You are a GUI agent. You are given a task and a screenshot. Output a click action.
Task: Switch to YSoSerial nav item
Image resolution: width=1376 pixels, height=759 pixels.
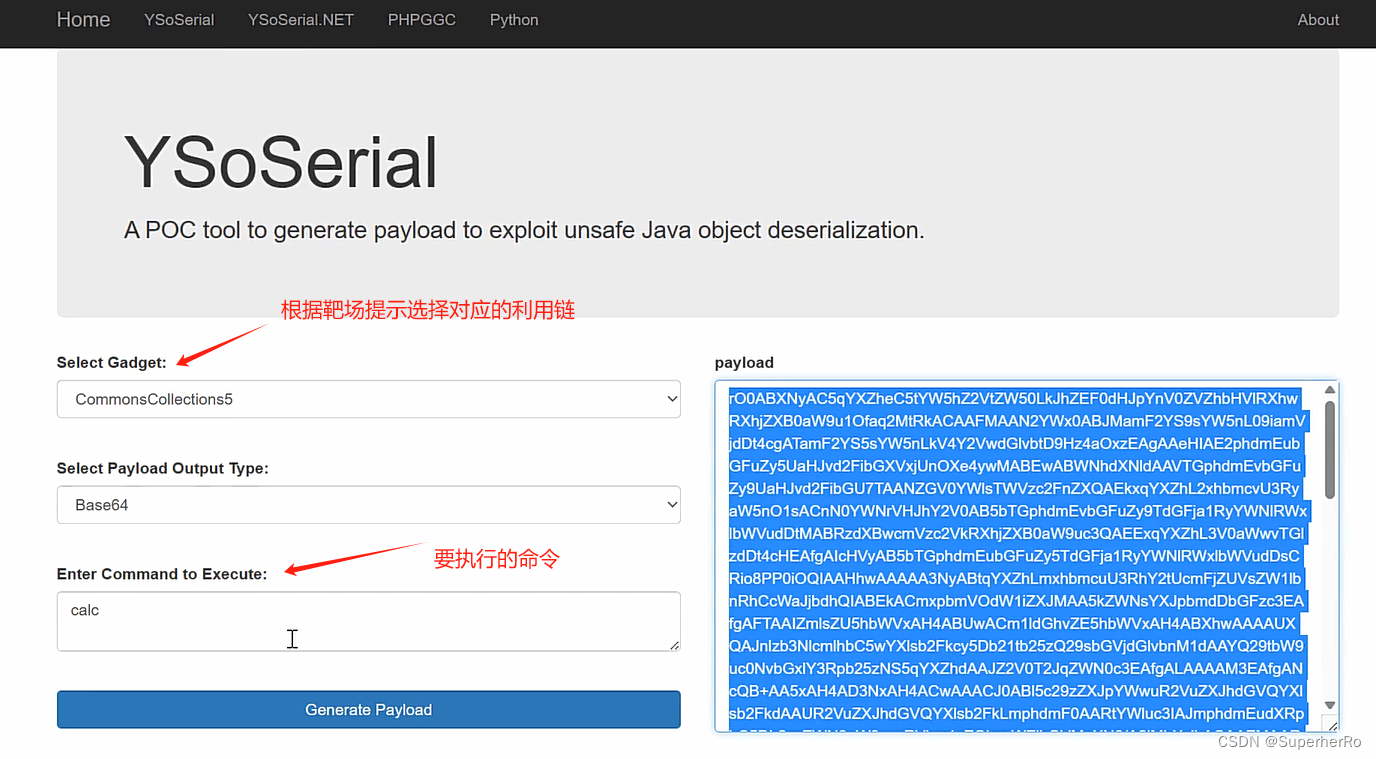click(x=179, y=20)
